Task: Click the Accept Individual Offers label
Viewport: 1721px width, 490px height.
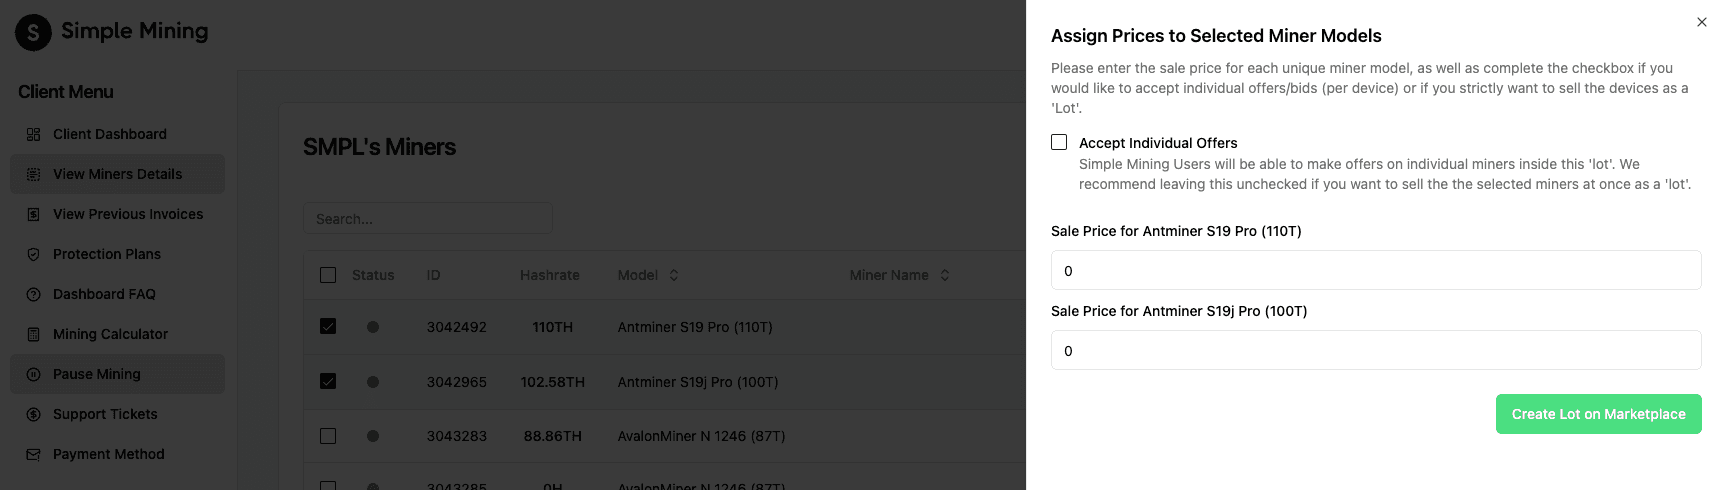Action: tap(1158, 143)
